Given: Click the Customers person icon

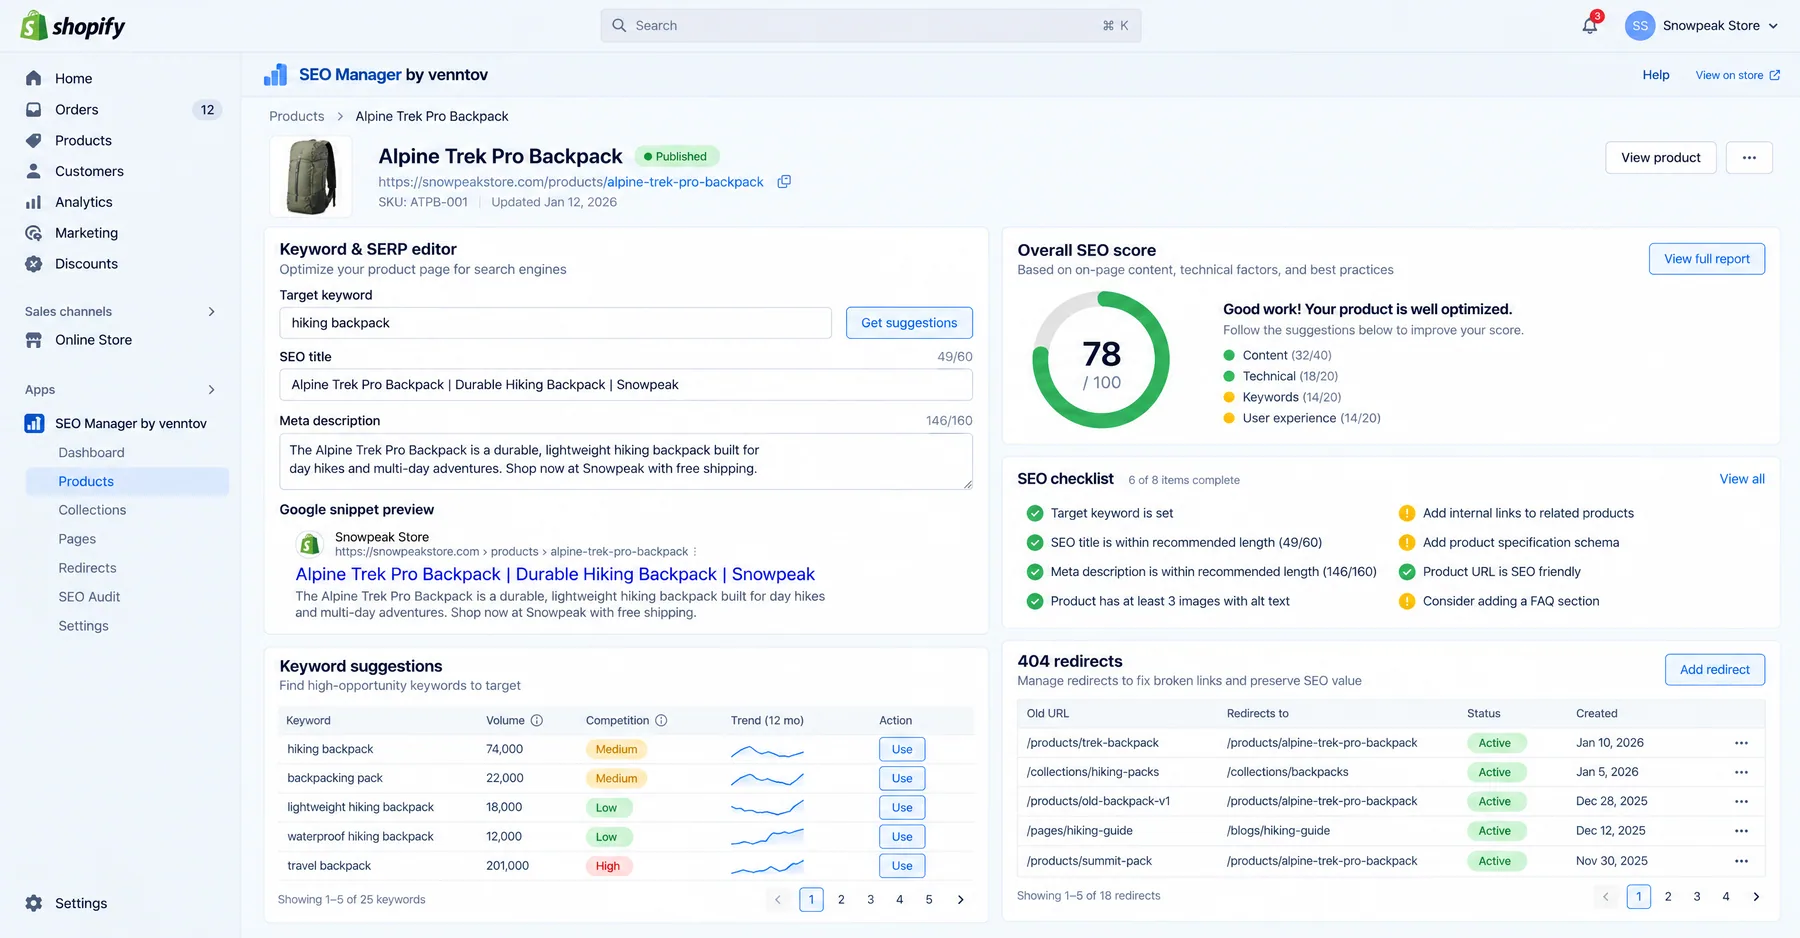Looking at the screenshot, I should pyautogui.click(x=34, y=171).
